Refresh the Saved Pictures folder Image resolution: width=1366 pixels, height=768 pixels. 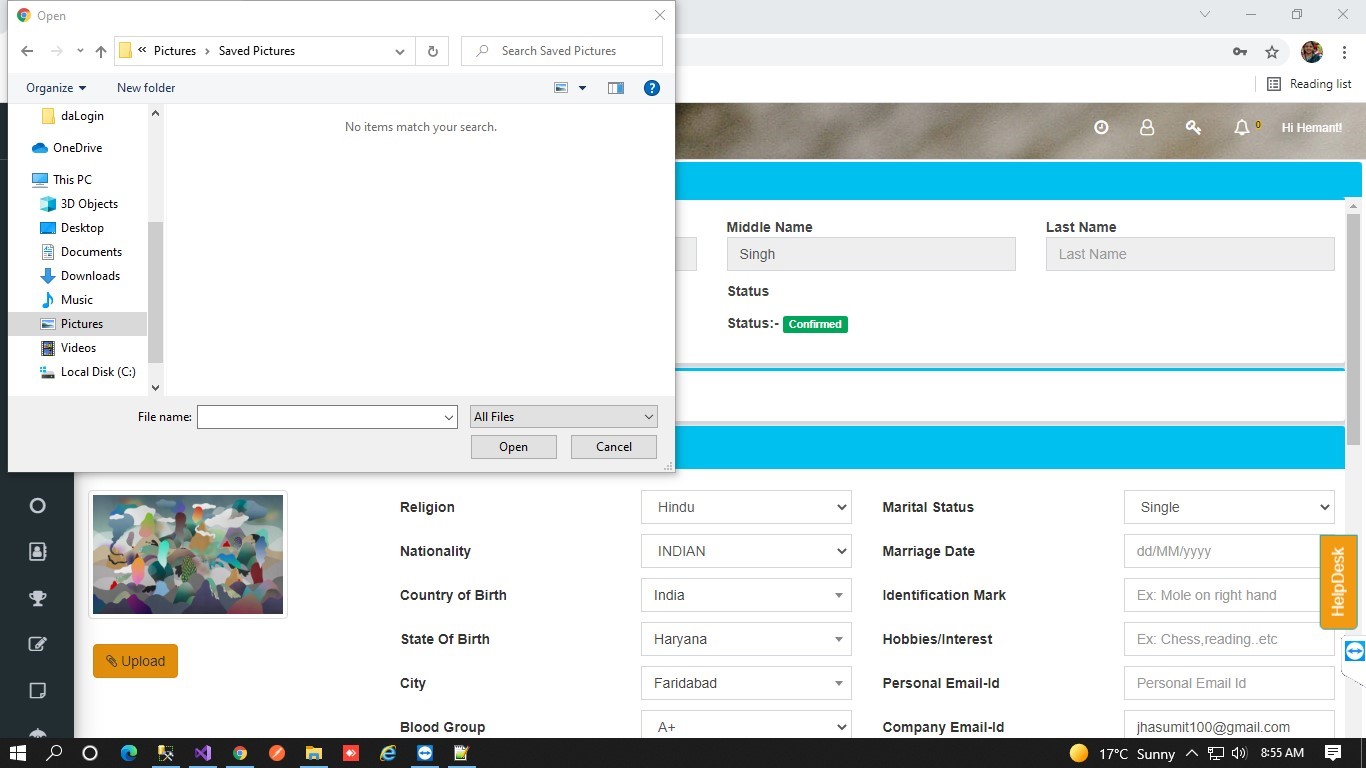[x=433, y=51]
